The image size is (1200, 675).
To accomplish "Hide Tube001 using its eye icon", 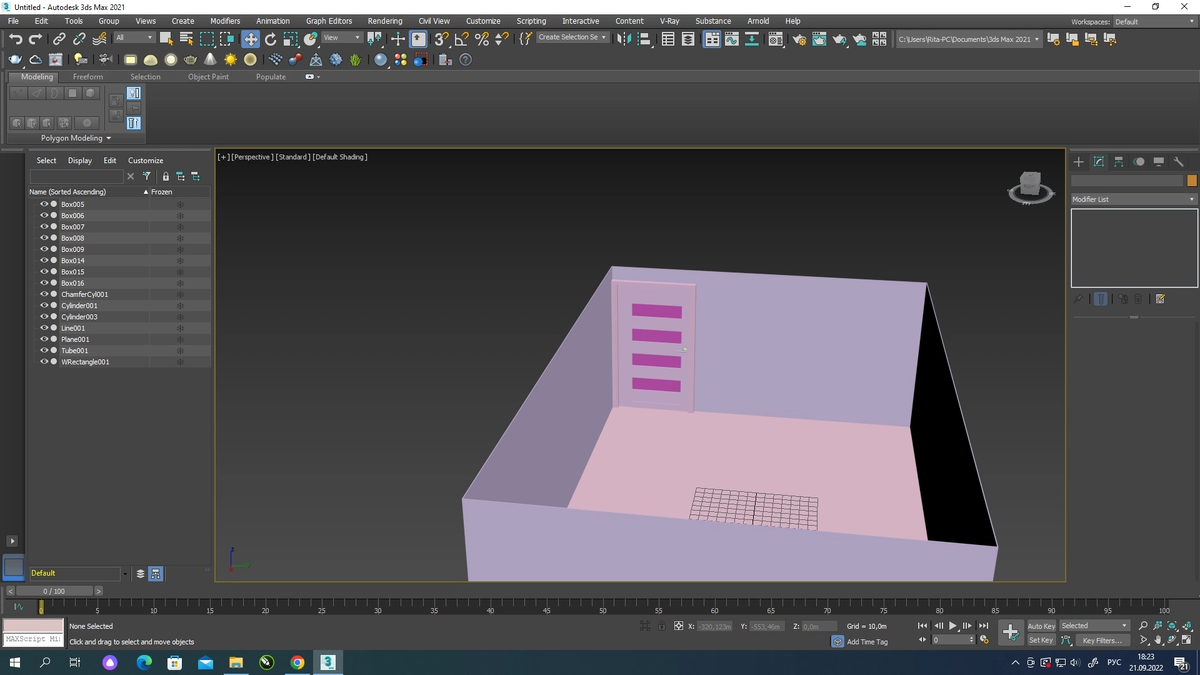I will click(44, 350).
